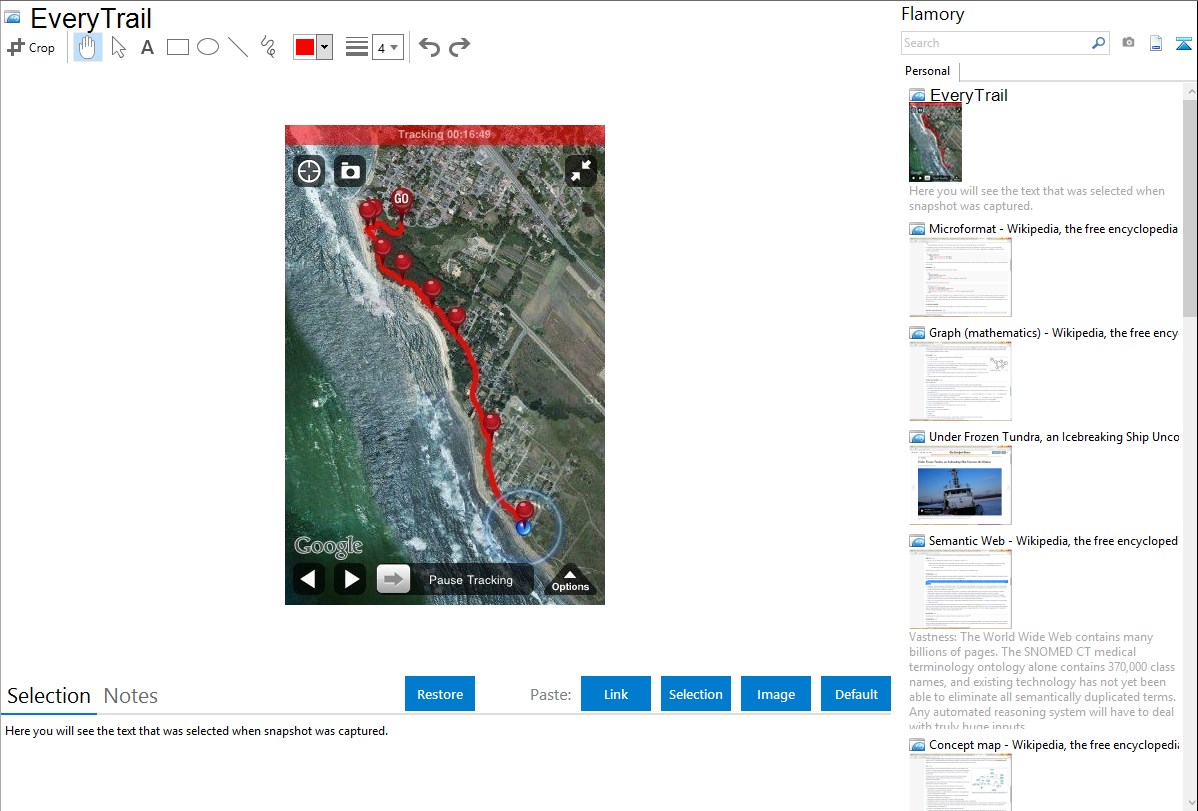Click the 'Vastness: The World Wide Web' description text
The image size is (1198, 811).
[1042, 681]
